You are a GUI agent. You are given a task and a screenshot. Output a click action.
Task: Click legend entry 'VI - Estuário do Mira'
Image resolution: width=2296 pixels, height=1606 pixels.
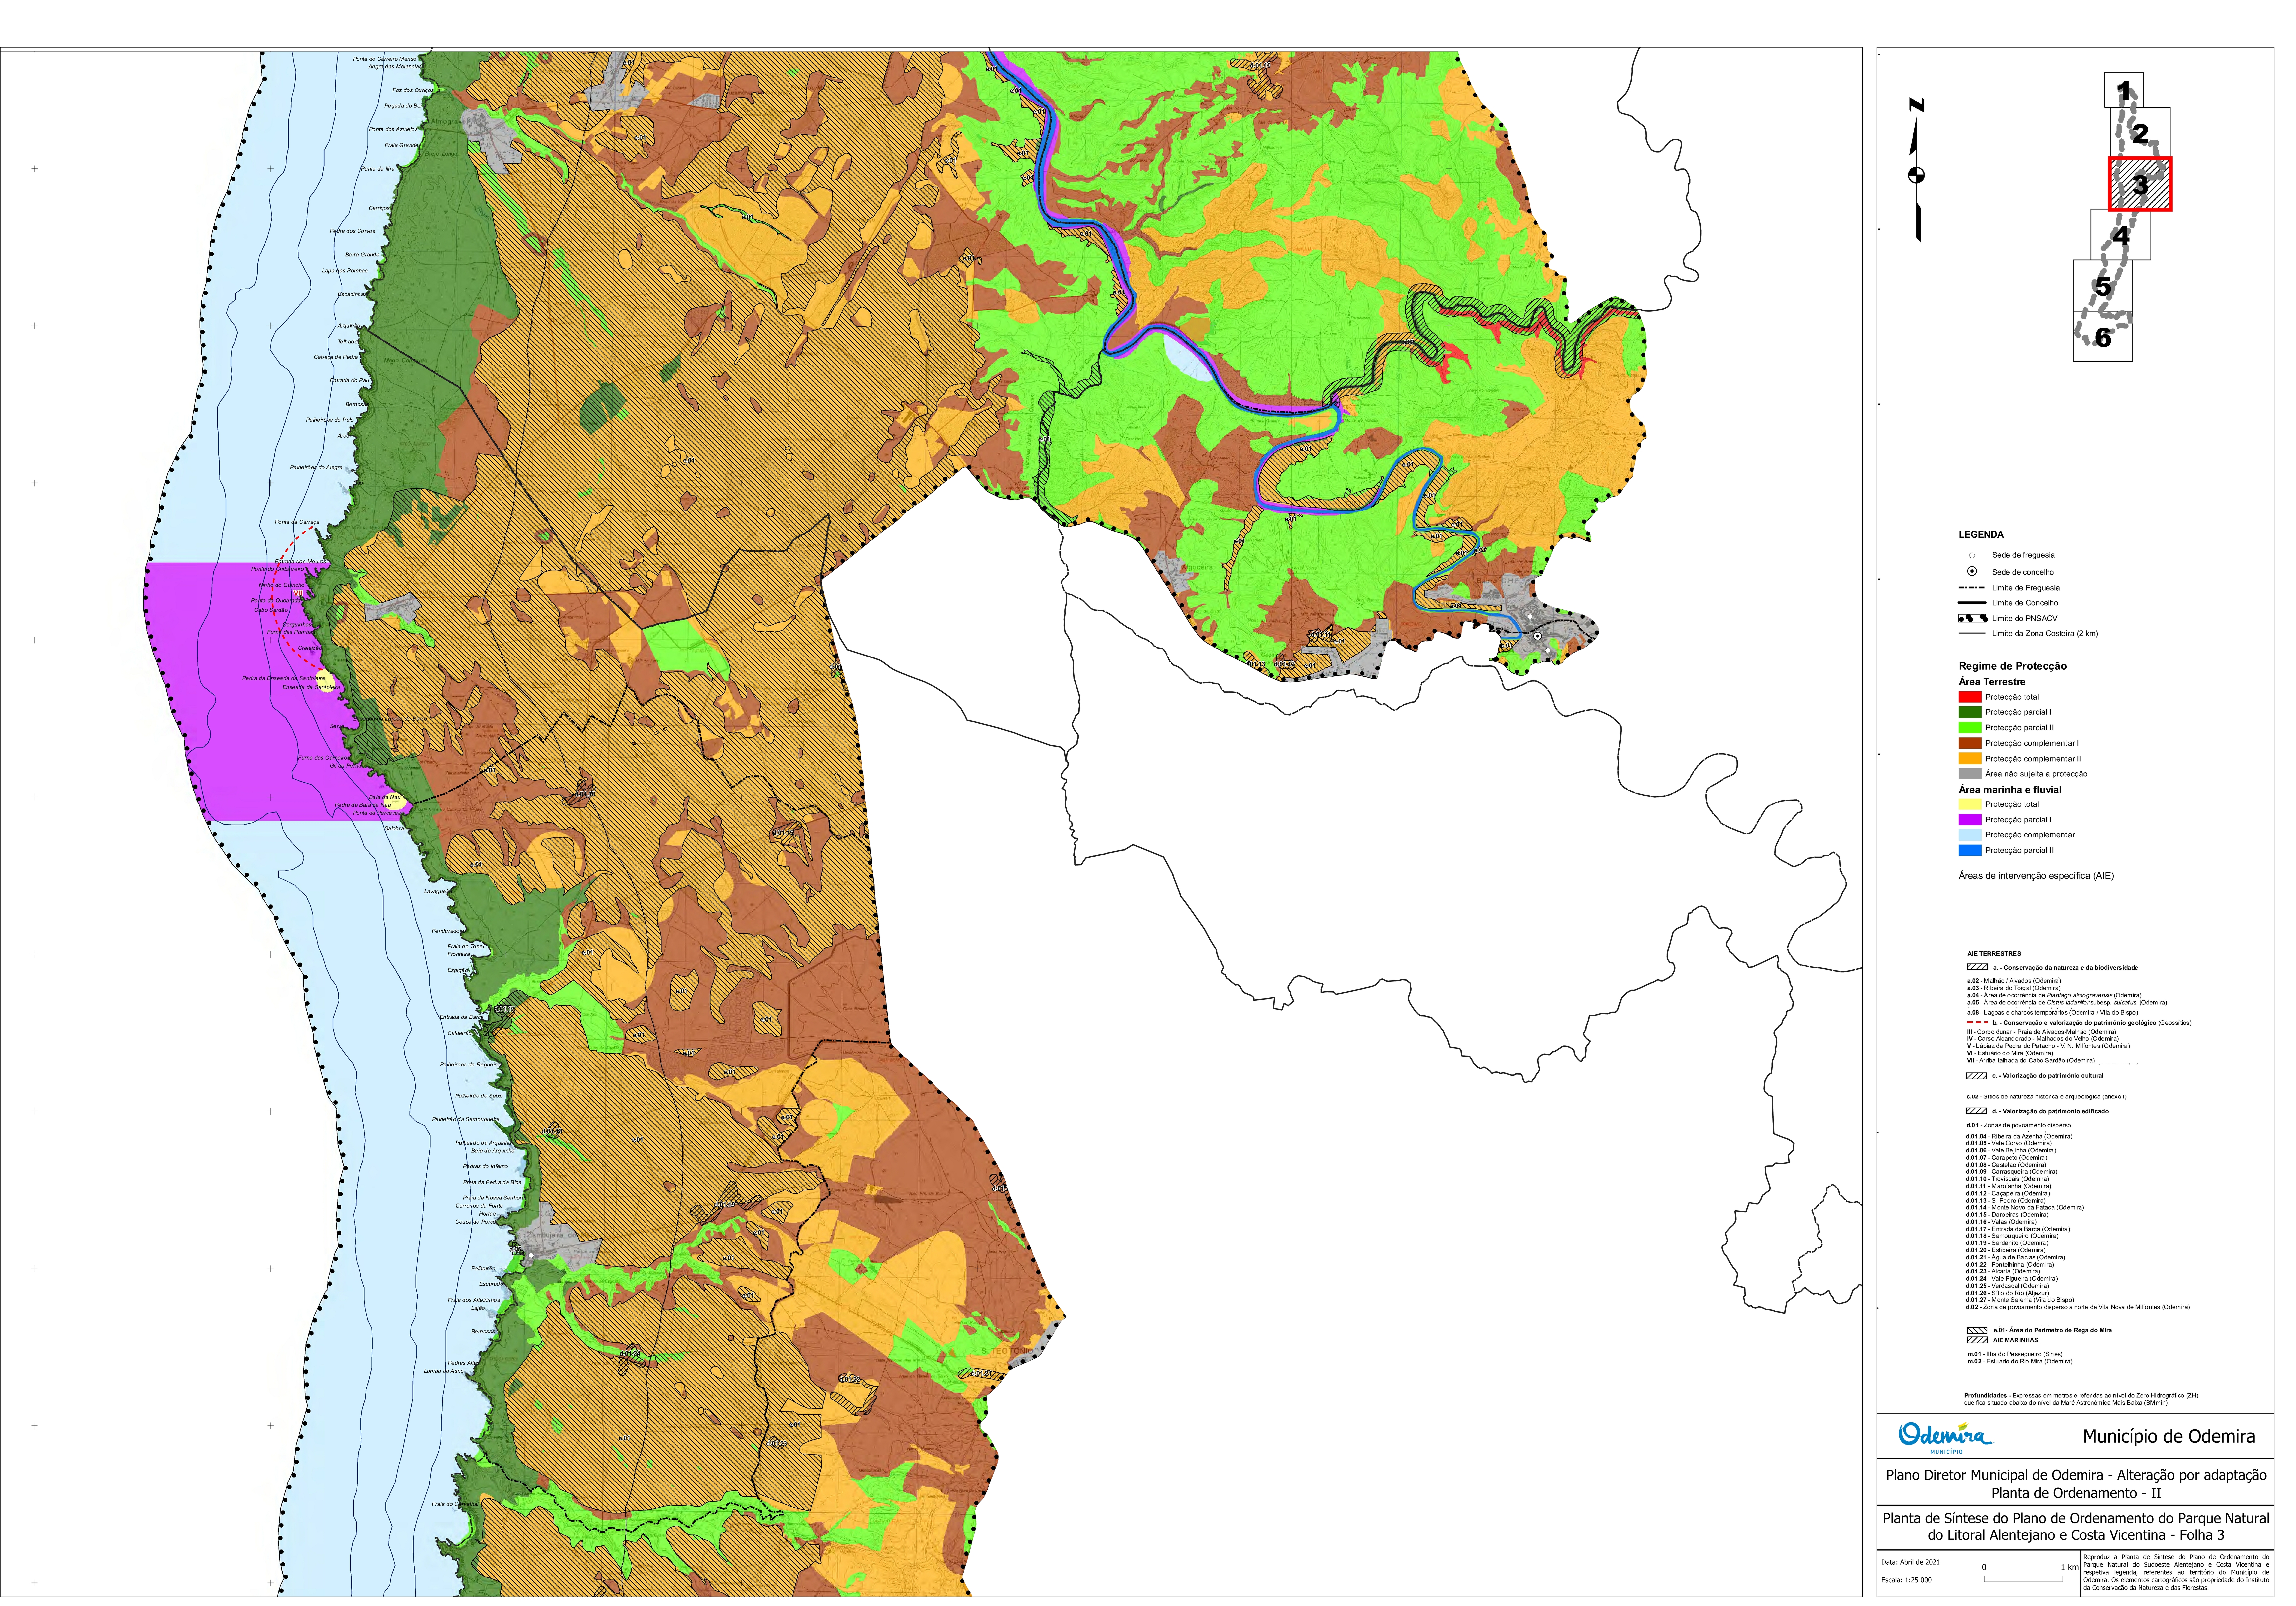(2010, 1053)
